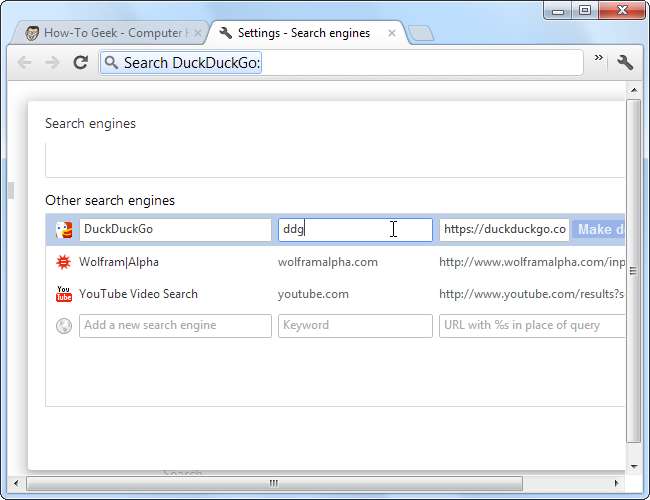Select the Wolfram|Alpha search engine row
Screen dimensions: 650x500
tap(340, 262)
